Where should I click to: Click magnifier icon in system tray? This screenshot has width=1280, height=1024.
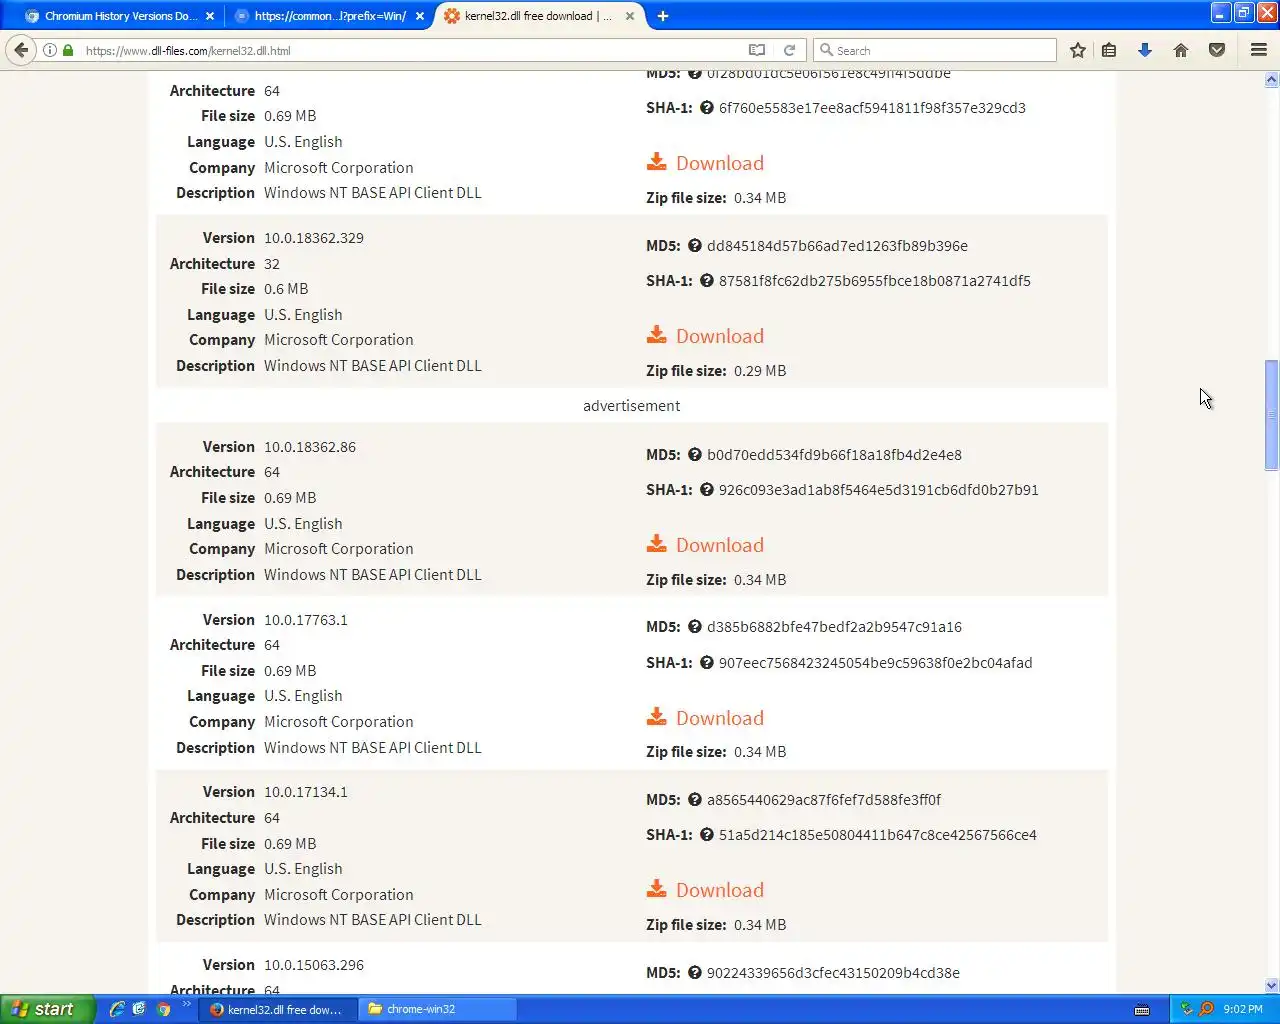point(1207,1009)
